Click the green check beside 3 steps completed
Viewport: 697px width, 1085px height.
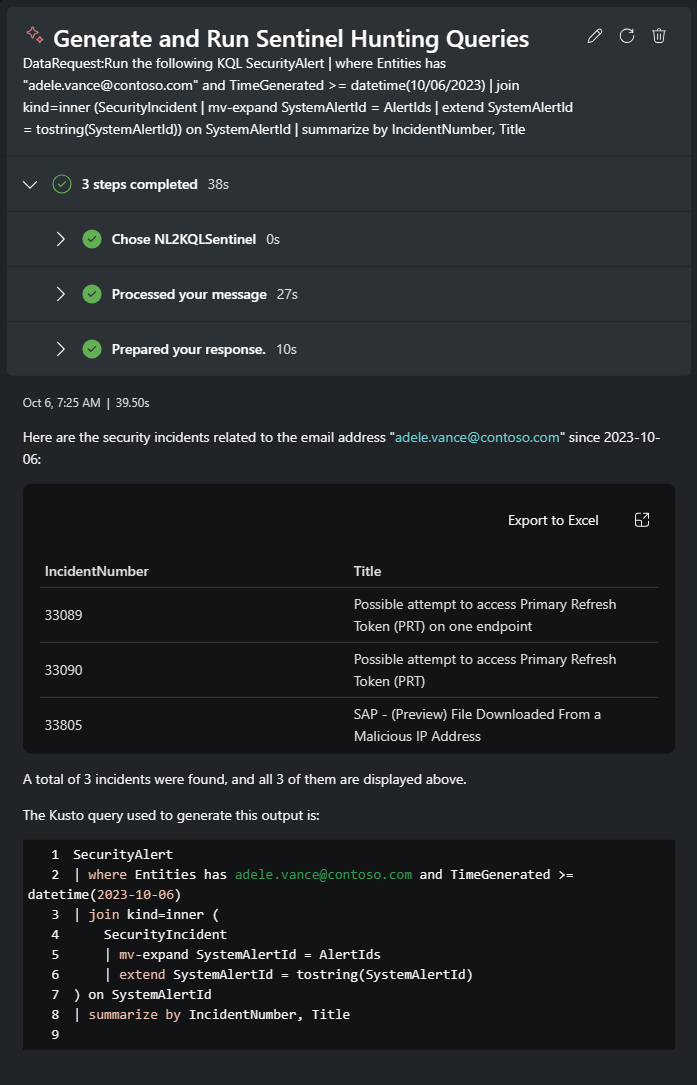62,184
